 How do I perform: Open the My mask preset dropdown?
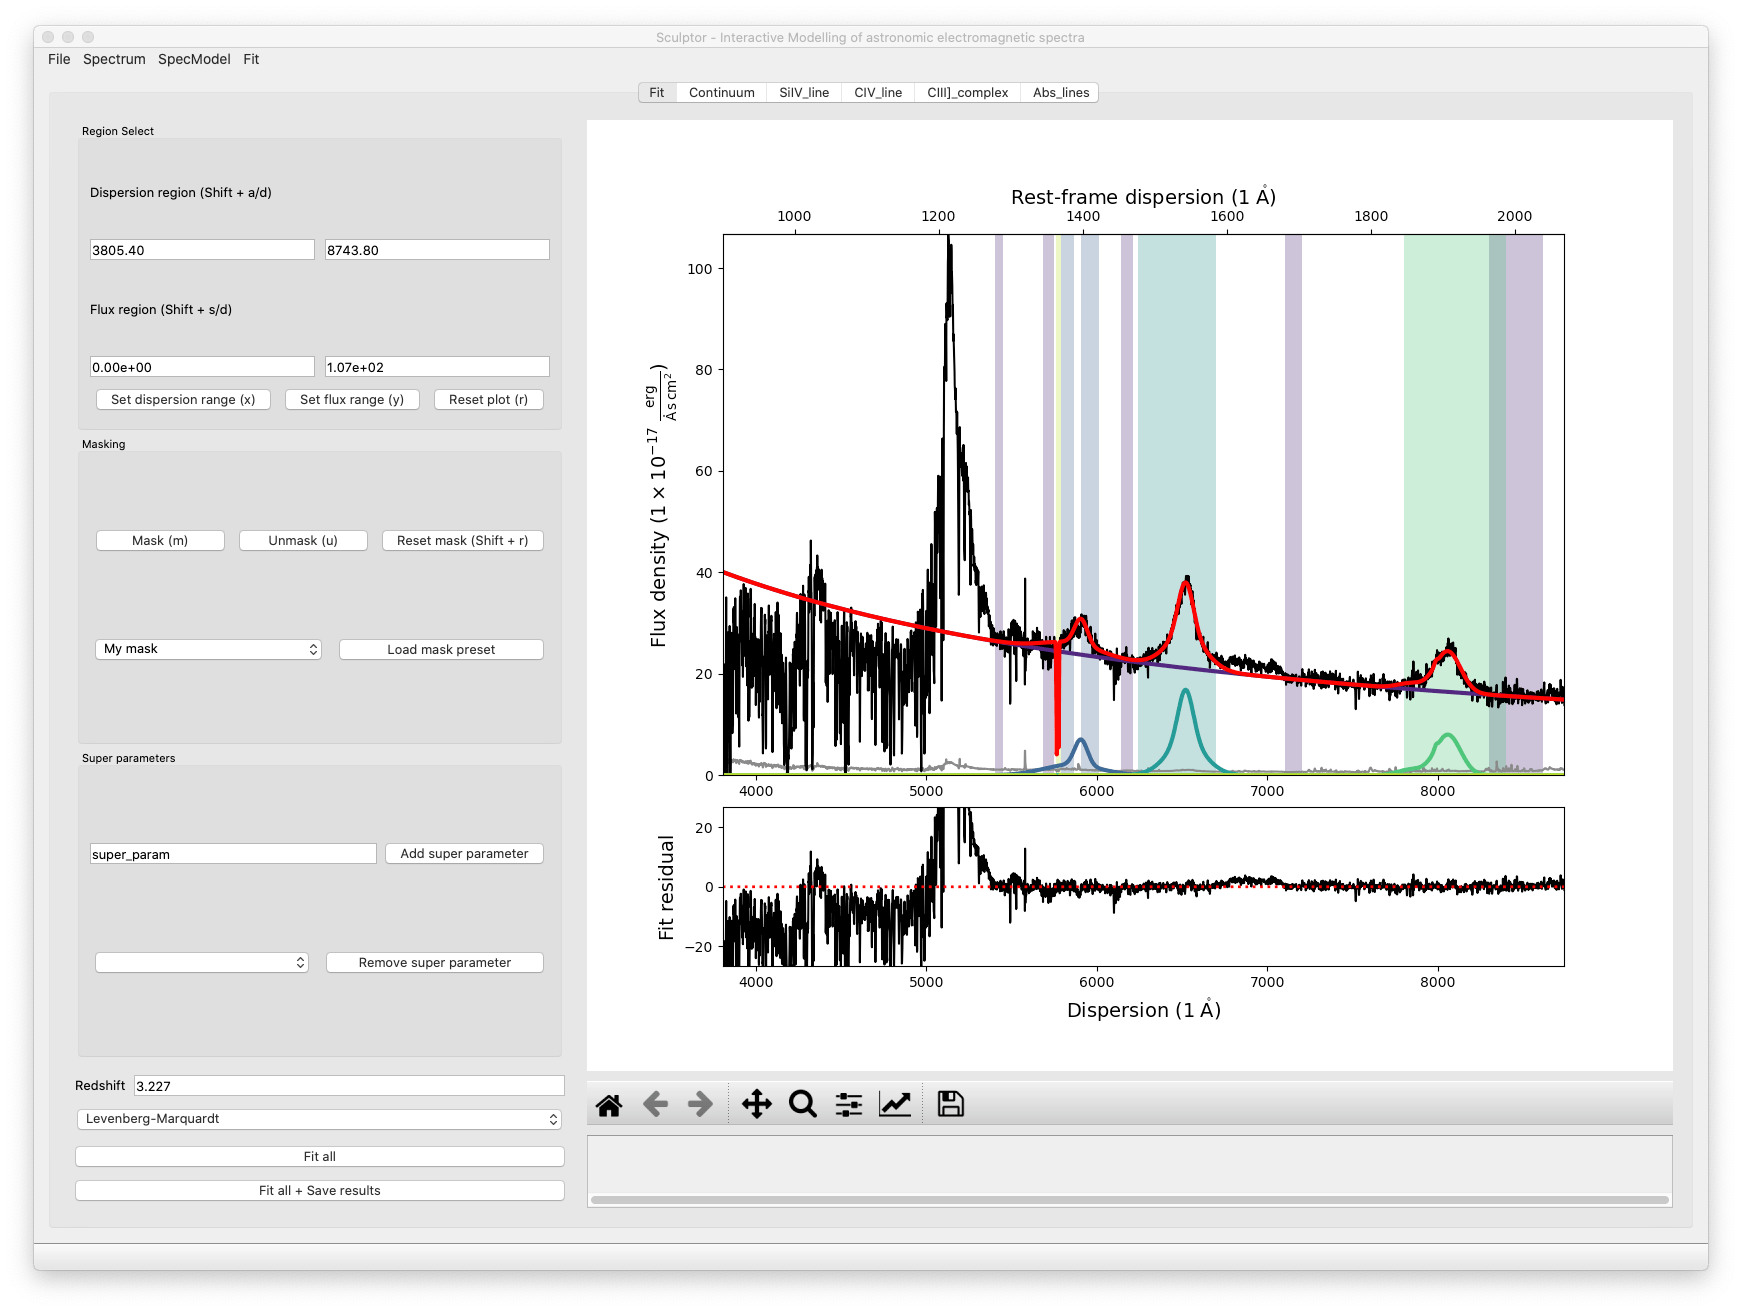[x=208, y=650]
